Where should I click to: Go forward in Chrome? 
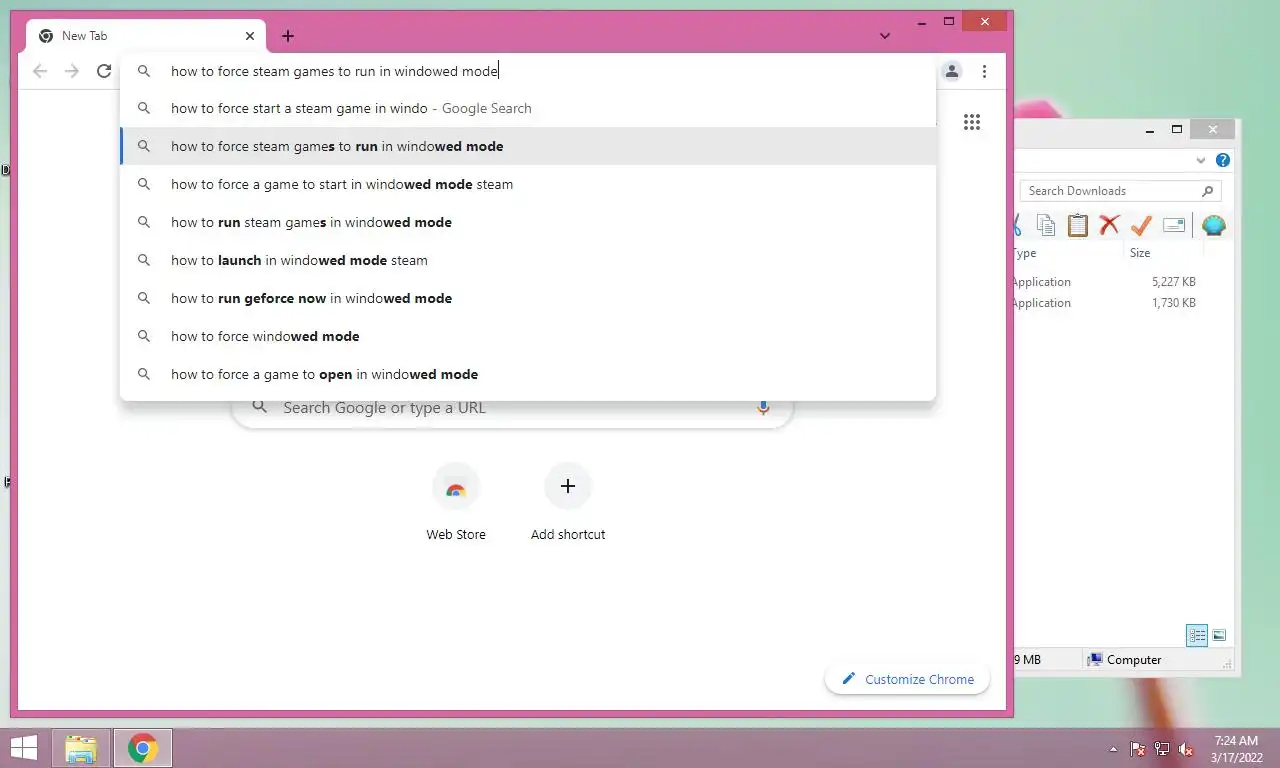(x=72, y=71)
